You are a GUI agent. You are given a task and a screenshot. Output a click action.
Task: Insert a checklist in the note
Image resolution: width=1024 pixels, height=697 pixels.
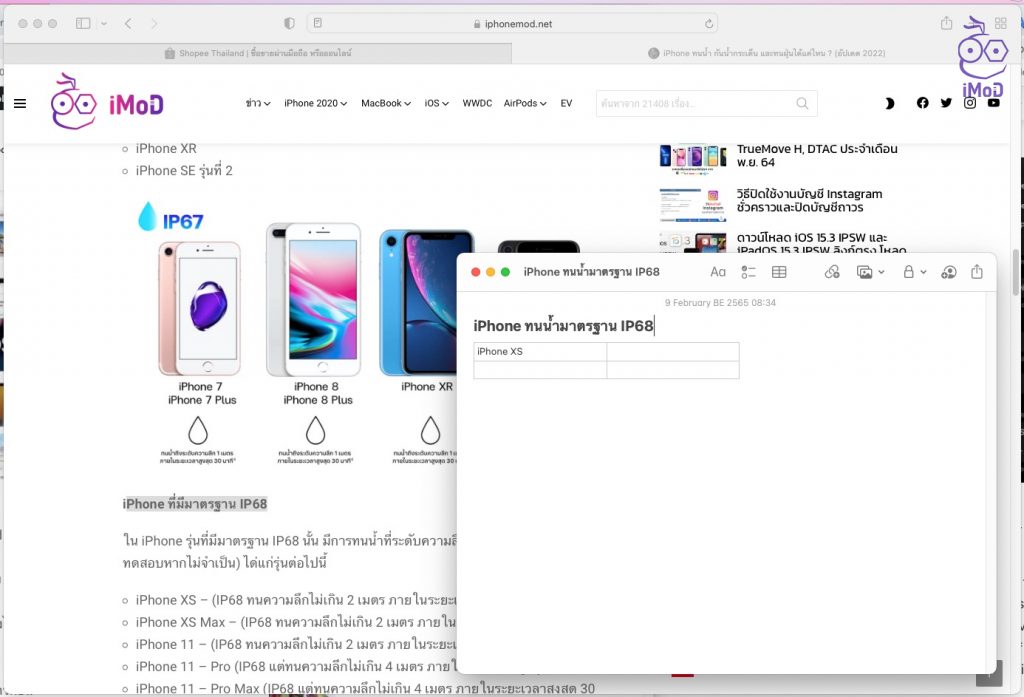(748, 272)
